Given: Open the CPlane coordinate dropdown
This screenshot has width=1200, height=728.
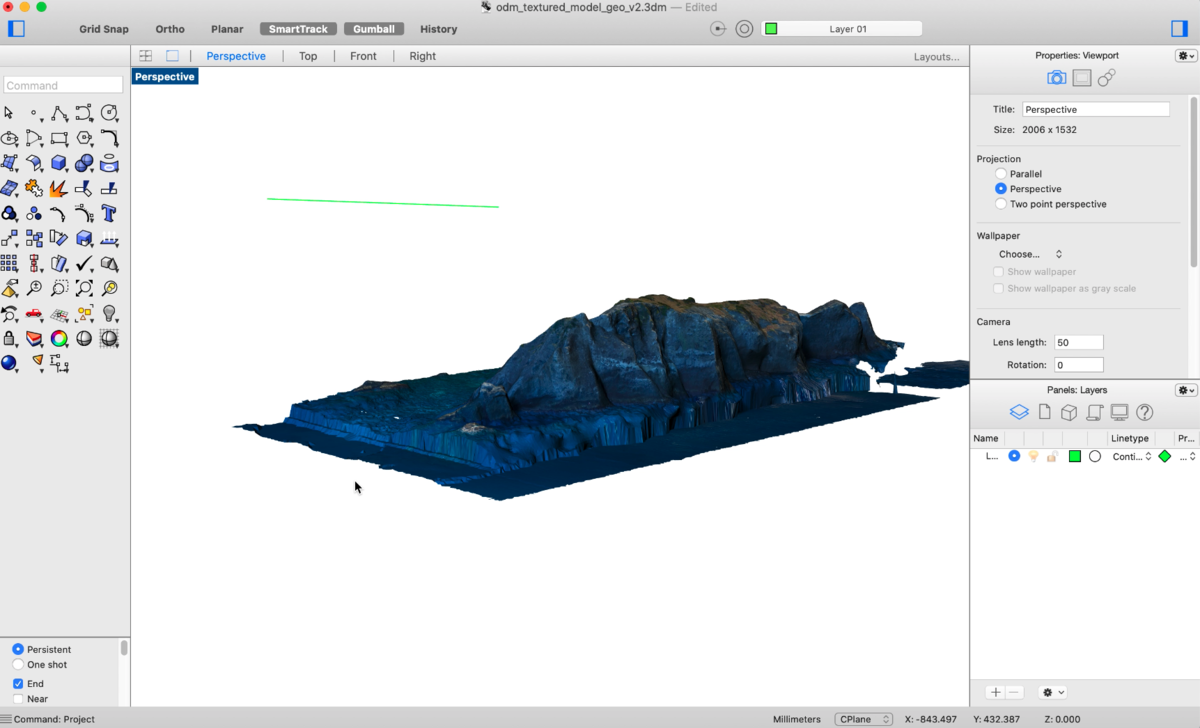Looking at the screenshot, I should pos(864,719).
